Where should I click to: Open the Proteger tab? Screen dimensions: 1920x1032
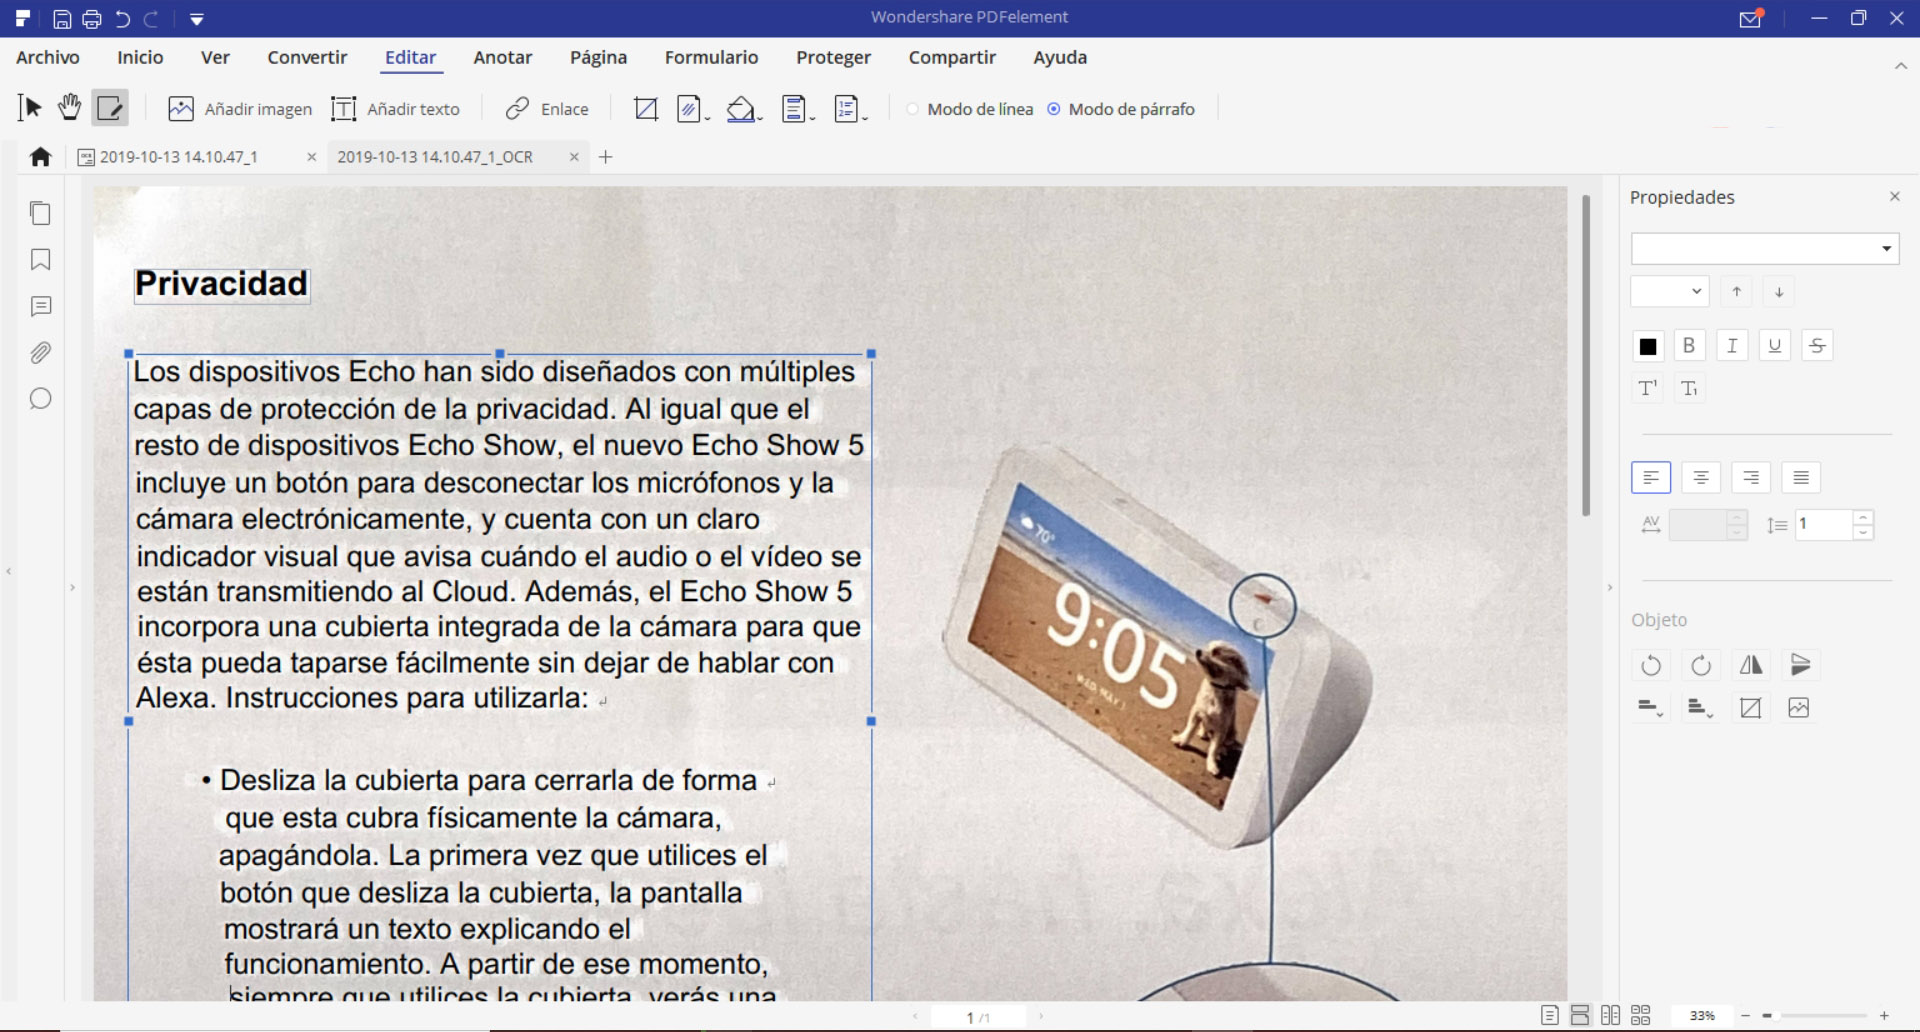[x=833, y=58]
